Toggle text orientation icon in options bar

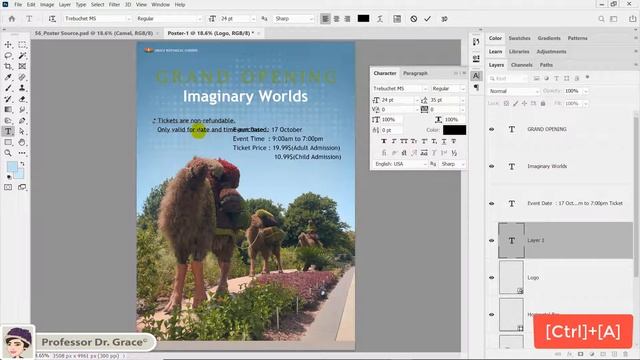(52, 19)
